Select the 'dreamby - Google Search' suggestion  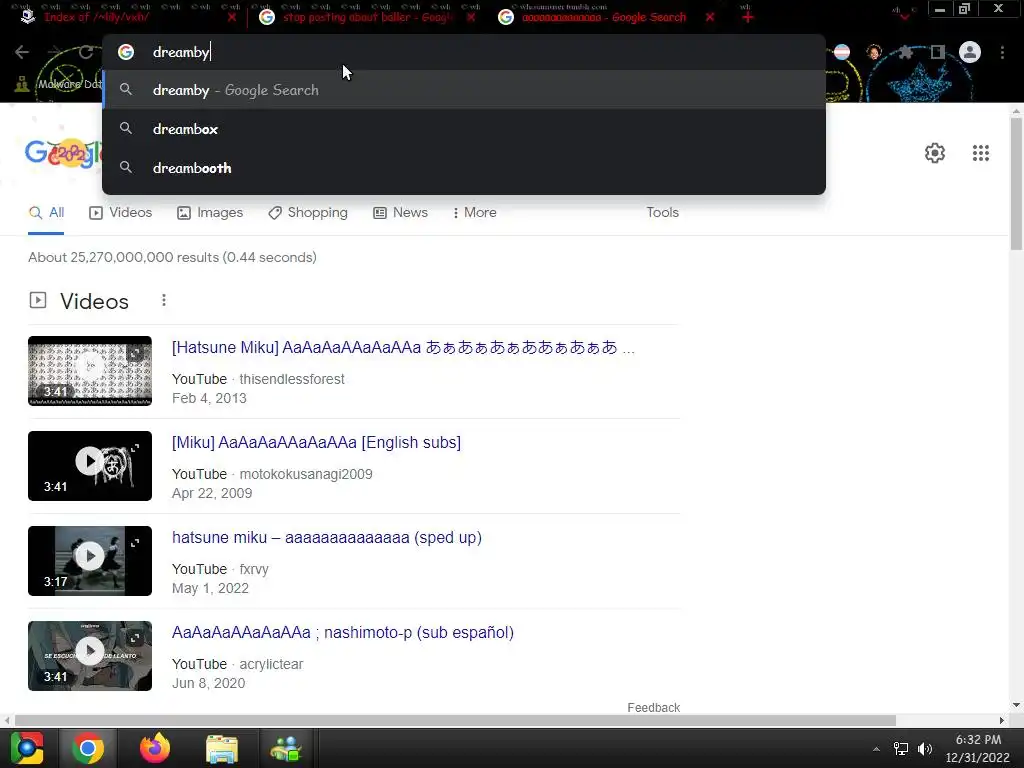click(464, 90)
